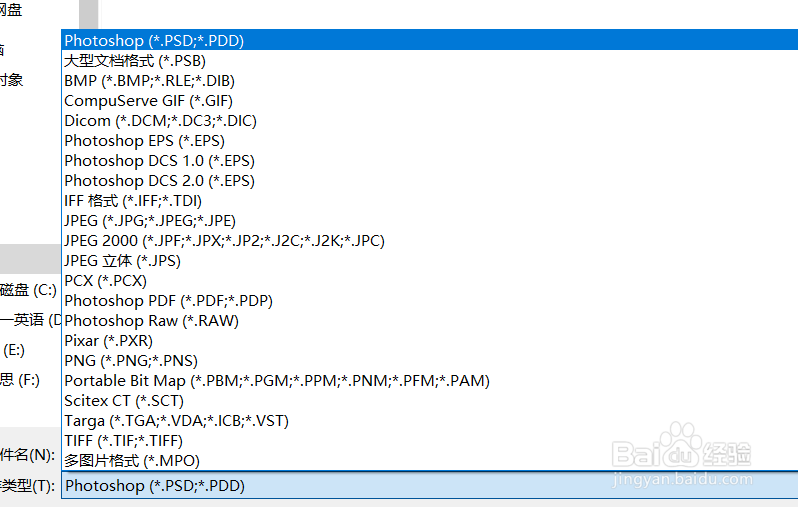
Task: Pick IFF 格式 (*.IFF;*.TDI)
Action: coord(430,201)
